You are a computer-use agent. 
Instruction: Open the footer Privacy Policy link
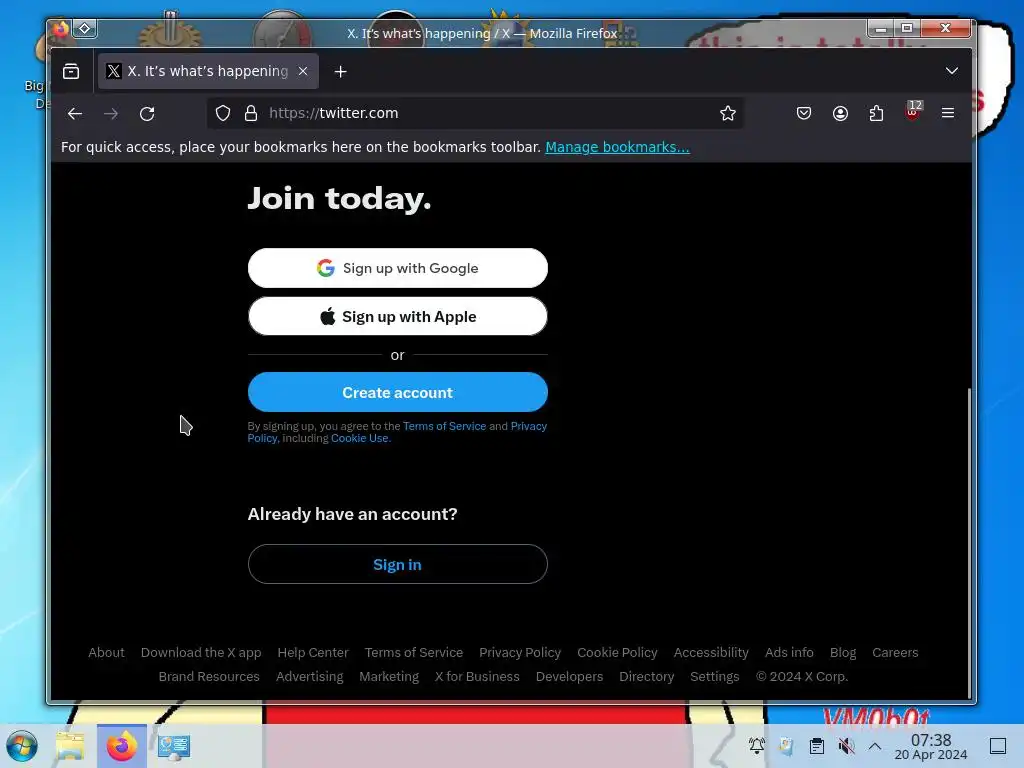coord(520,652)
